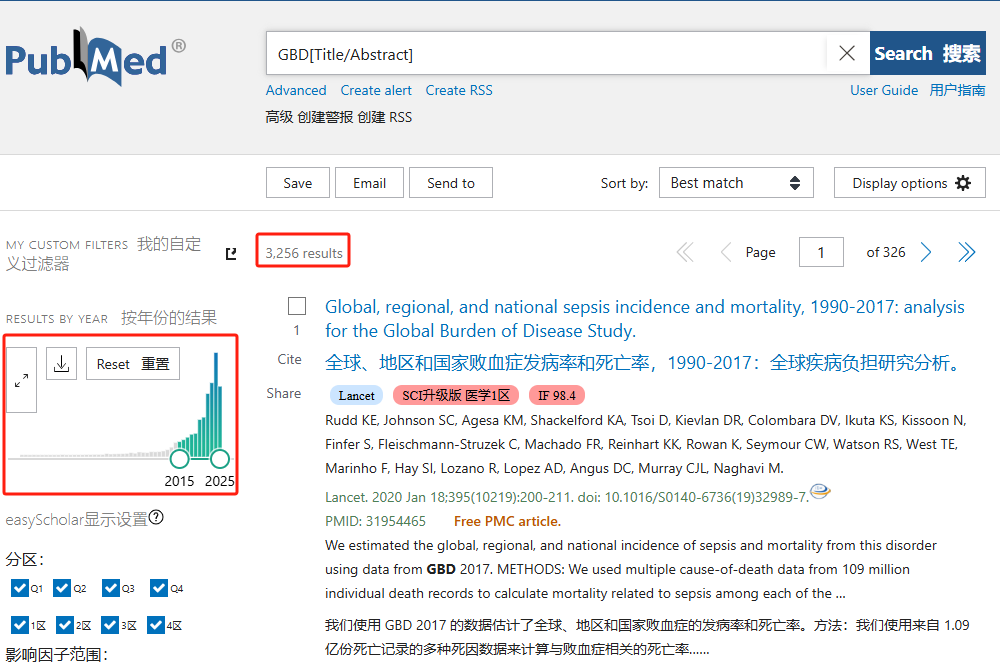Go to the next results page
1000x667 pixels.
pos(926,253)
